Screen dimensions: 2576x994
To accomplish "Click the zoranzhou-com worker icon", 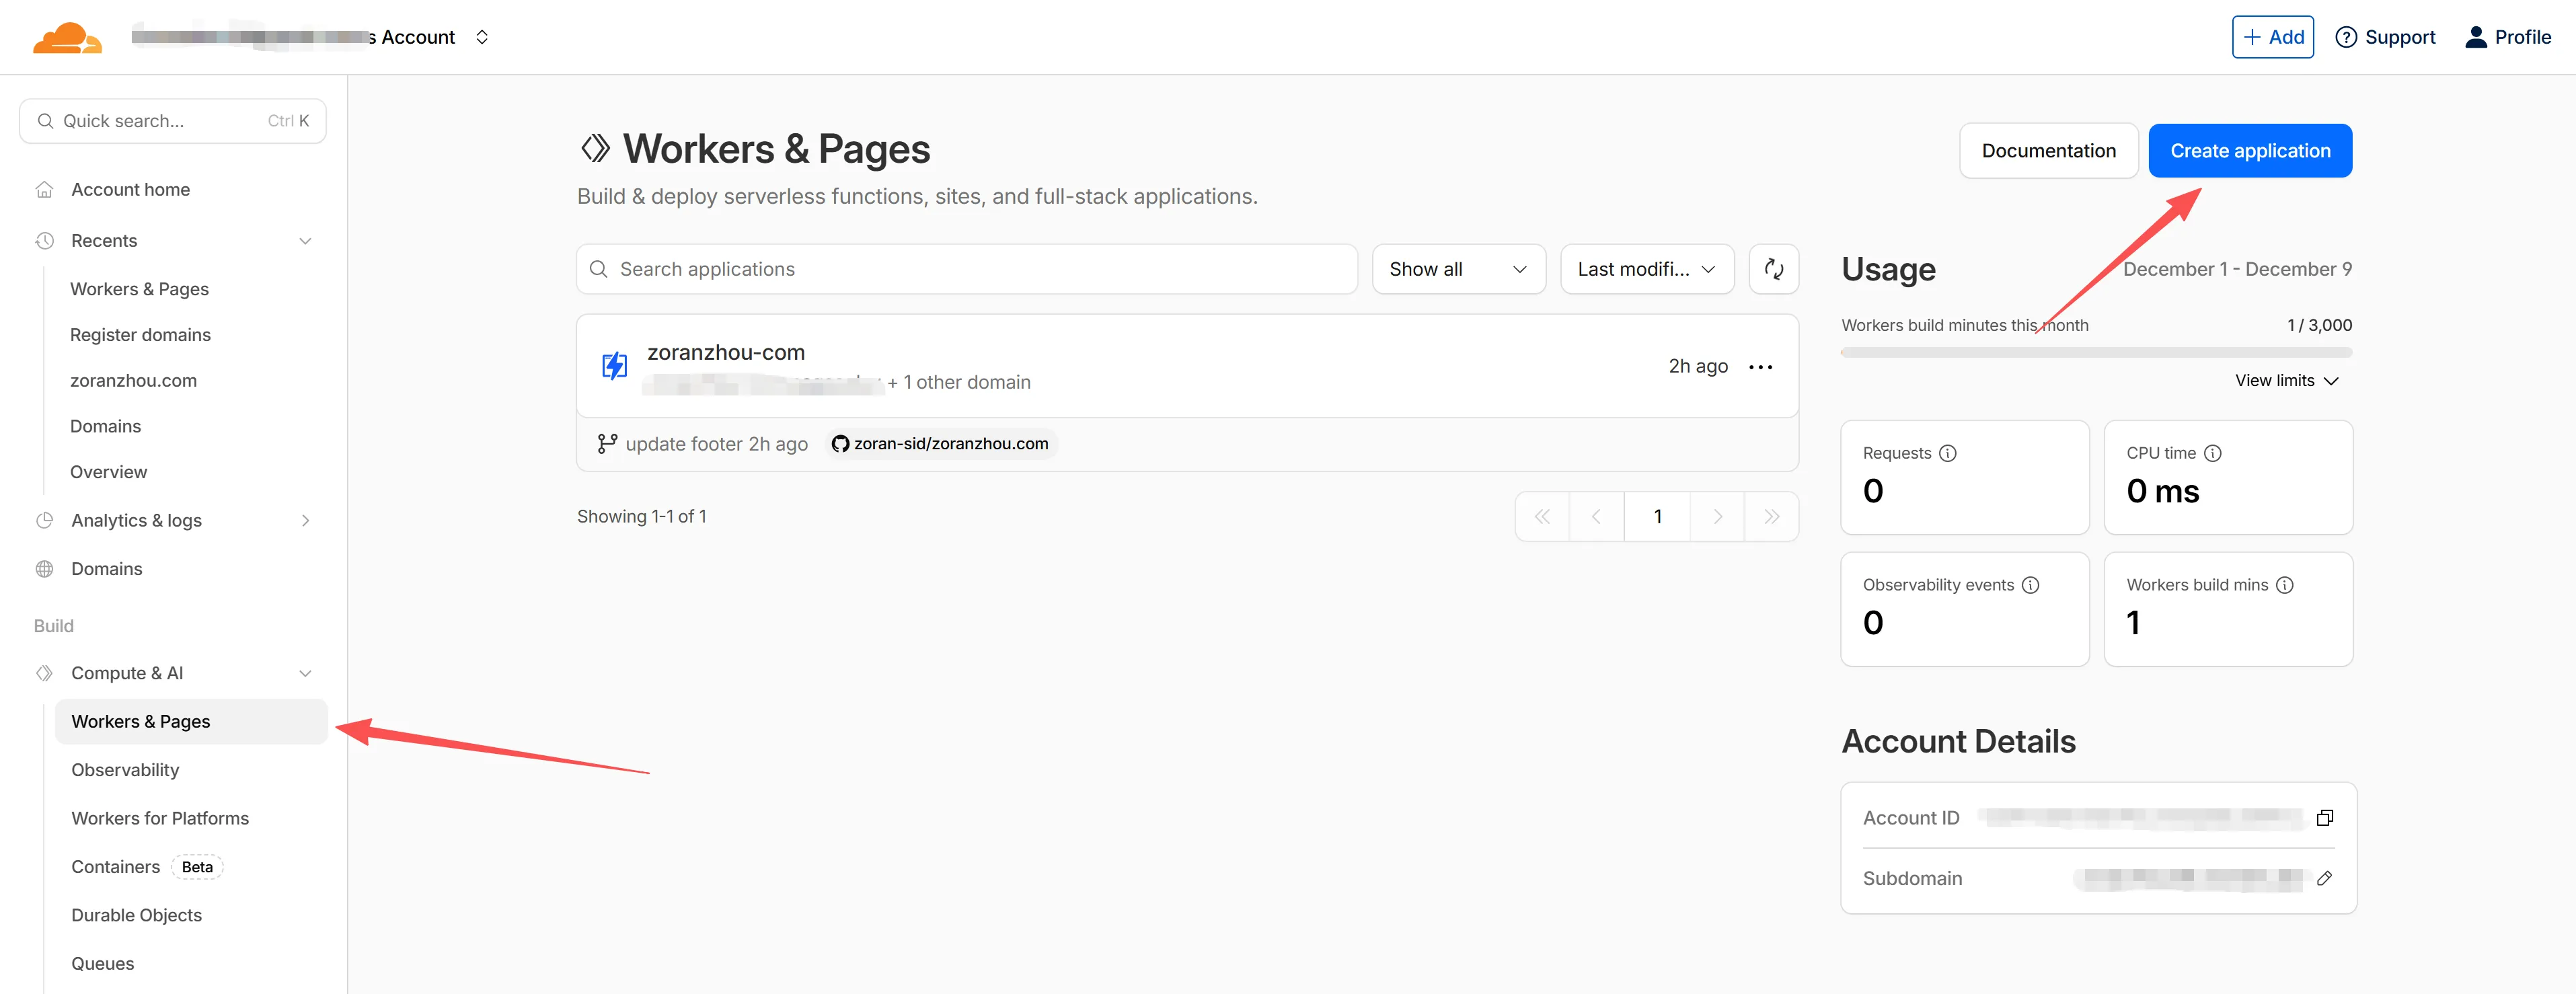I will 614,366.
